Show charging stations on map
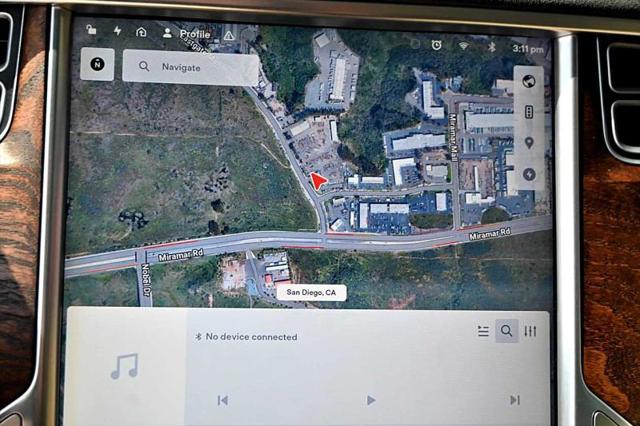 [x=529, y=174]
